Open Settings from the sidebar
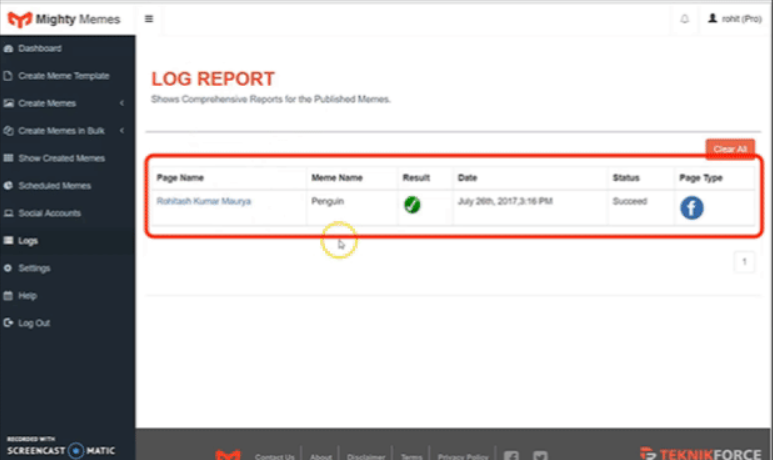 pyautogui.click(x=34, y=268)
